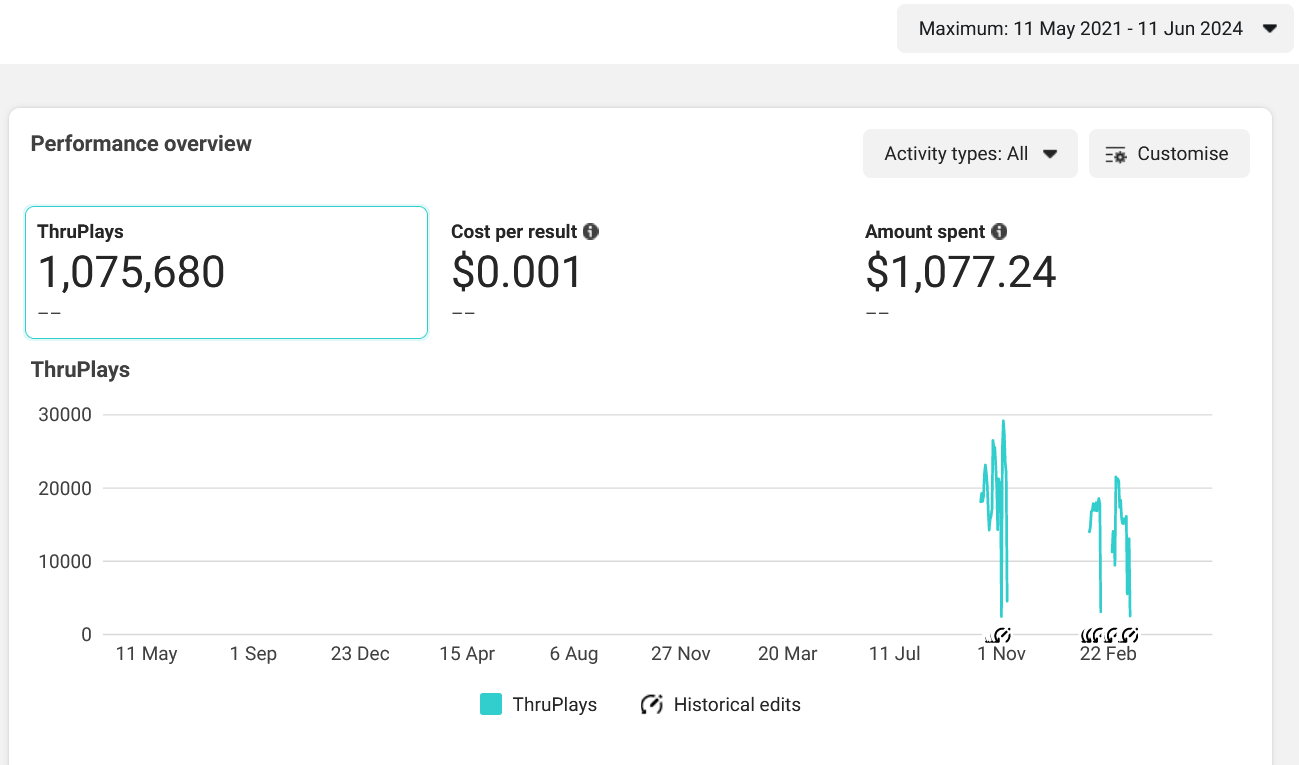Click the teal ThruPlays legend colour swatch
This screenshot has height=765, width=1299.
click(490, 704)
